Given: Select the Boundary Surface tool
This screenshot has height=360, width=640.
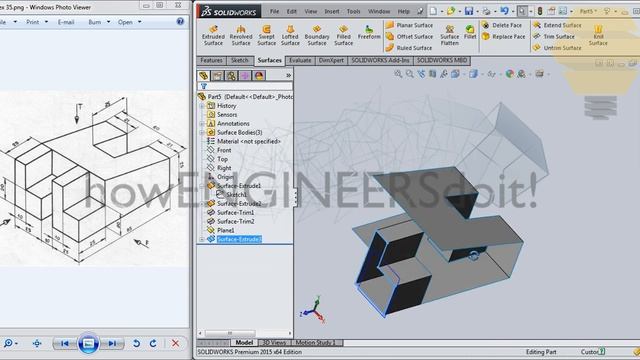Looking at the screenshot, I should 317,36.
